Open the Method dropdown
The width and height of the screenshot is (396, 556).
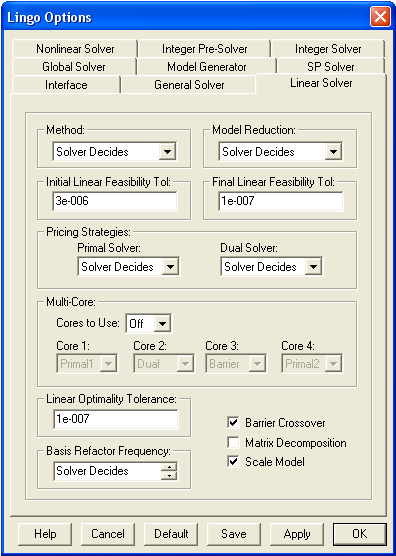[115, 152]
